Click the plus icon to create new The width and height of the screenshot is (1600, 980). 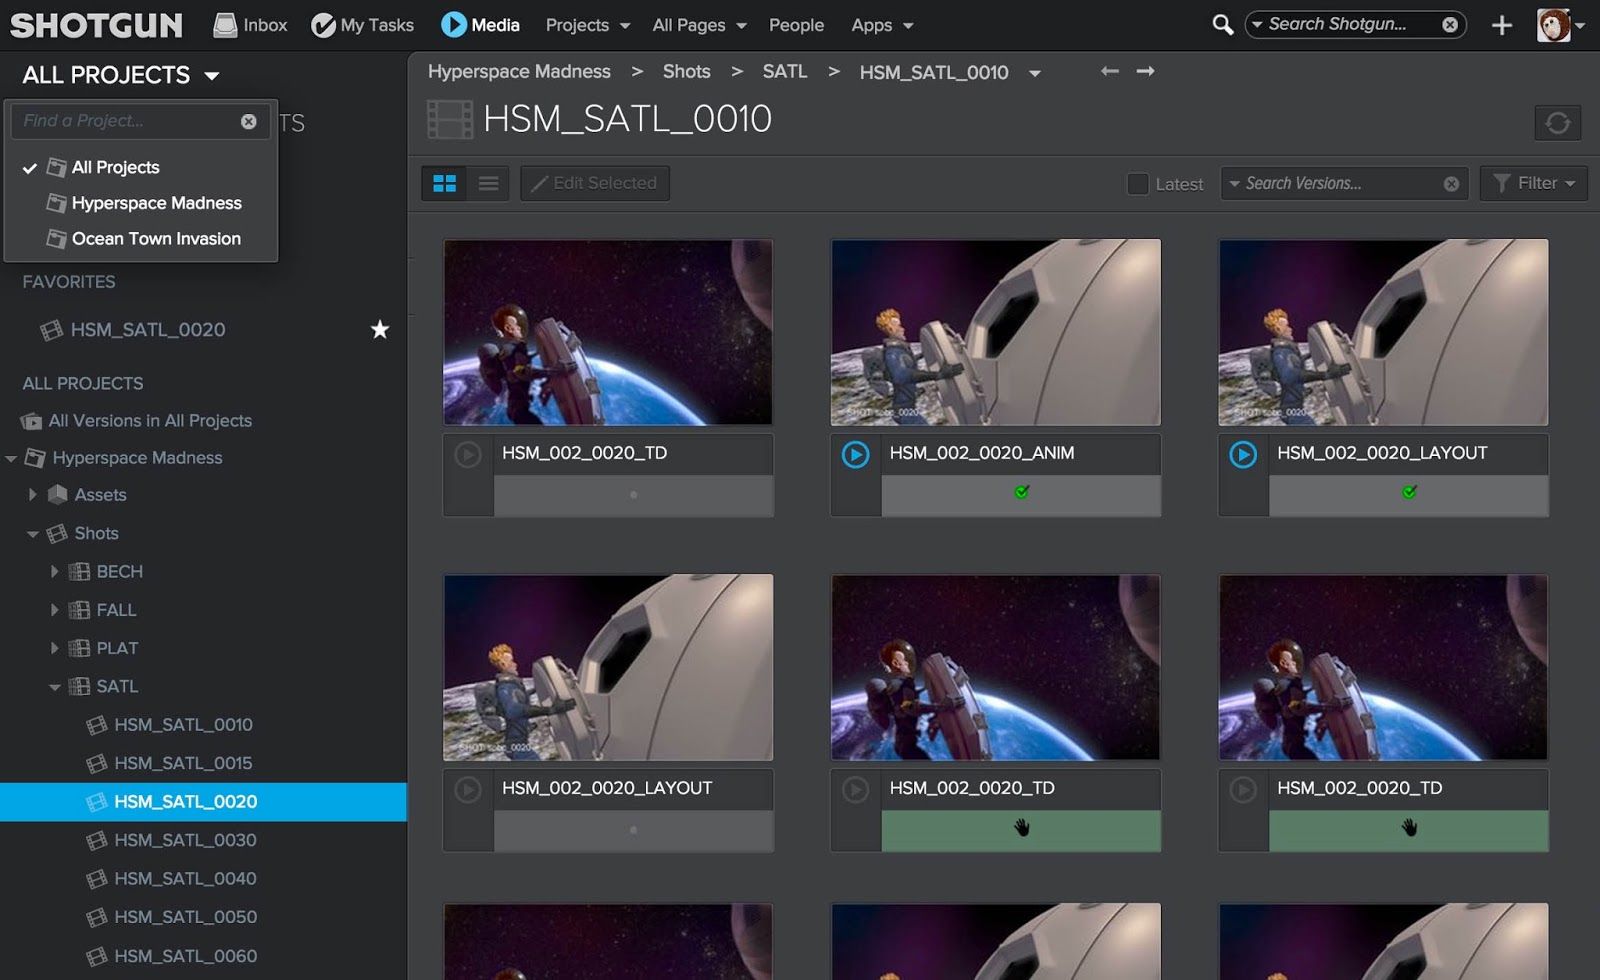pos(1501,26)
